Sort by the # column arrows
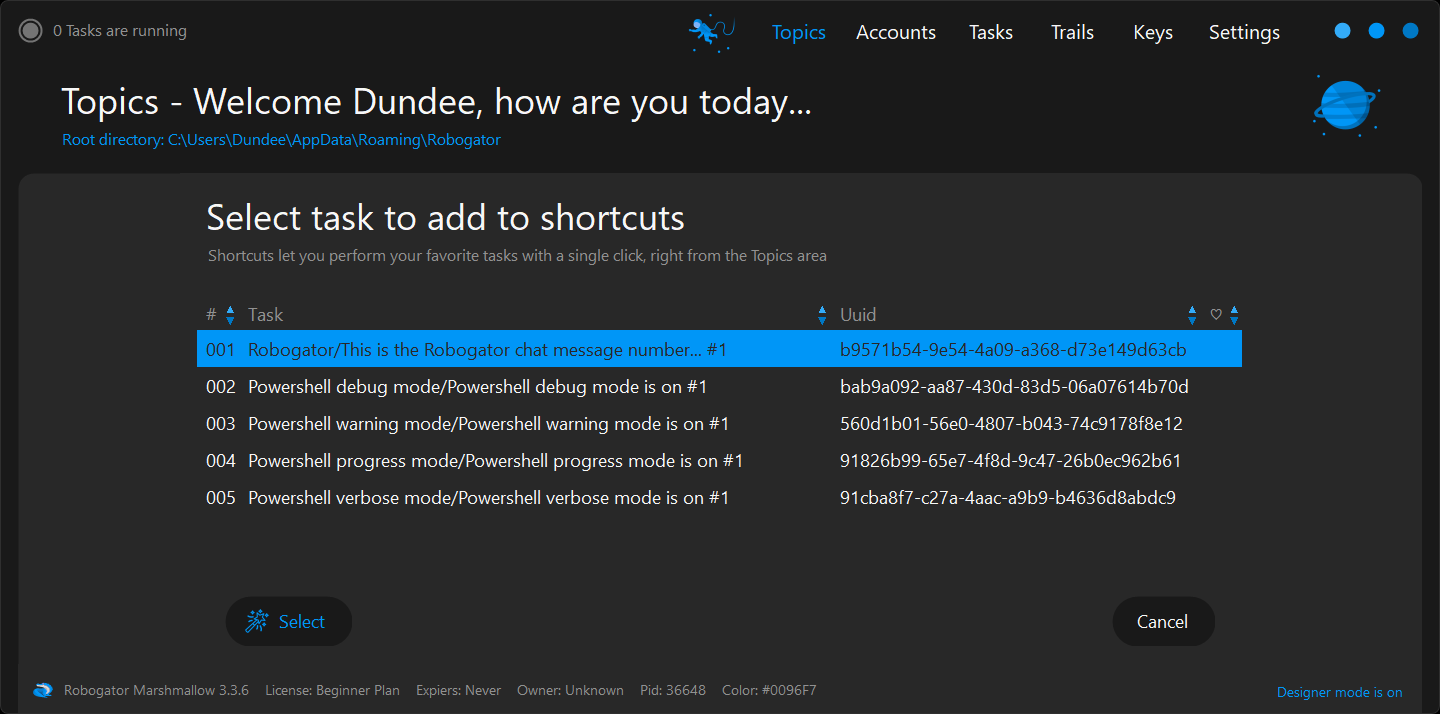Viewport: 1440px width, 714px height. click(230, 315)
